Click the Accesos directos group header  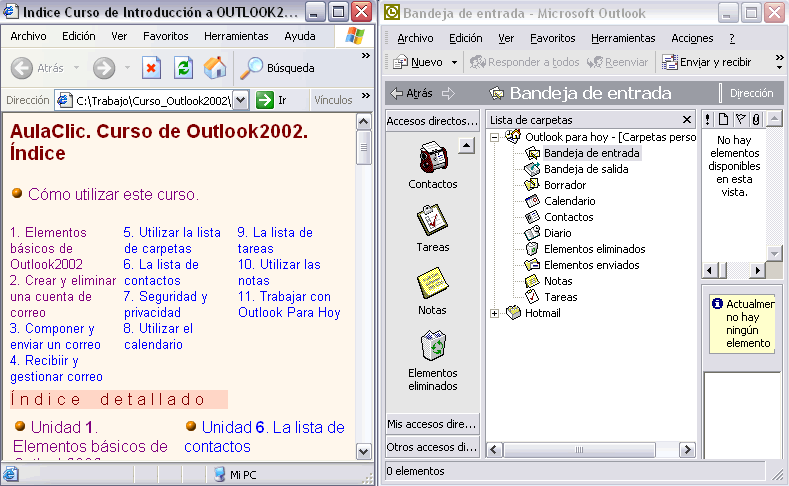pos(432,121)
